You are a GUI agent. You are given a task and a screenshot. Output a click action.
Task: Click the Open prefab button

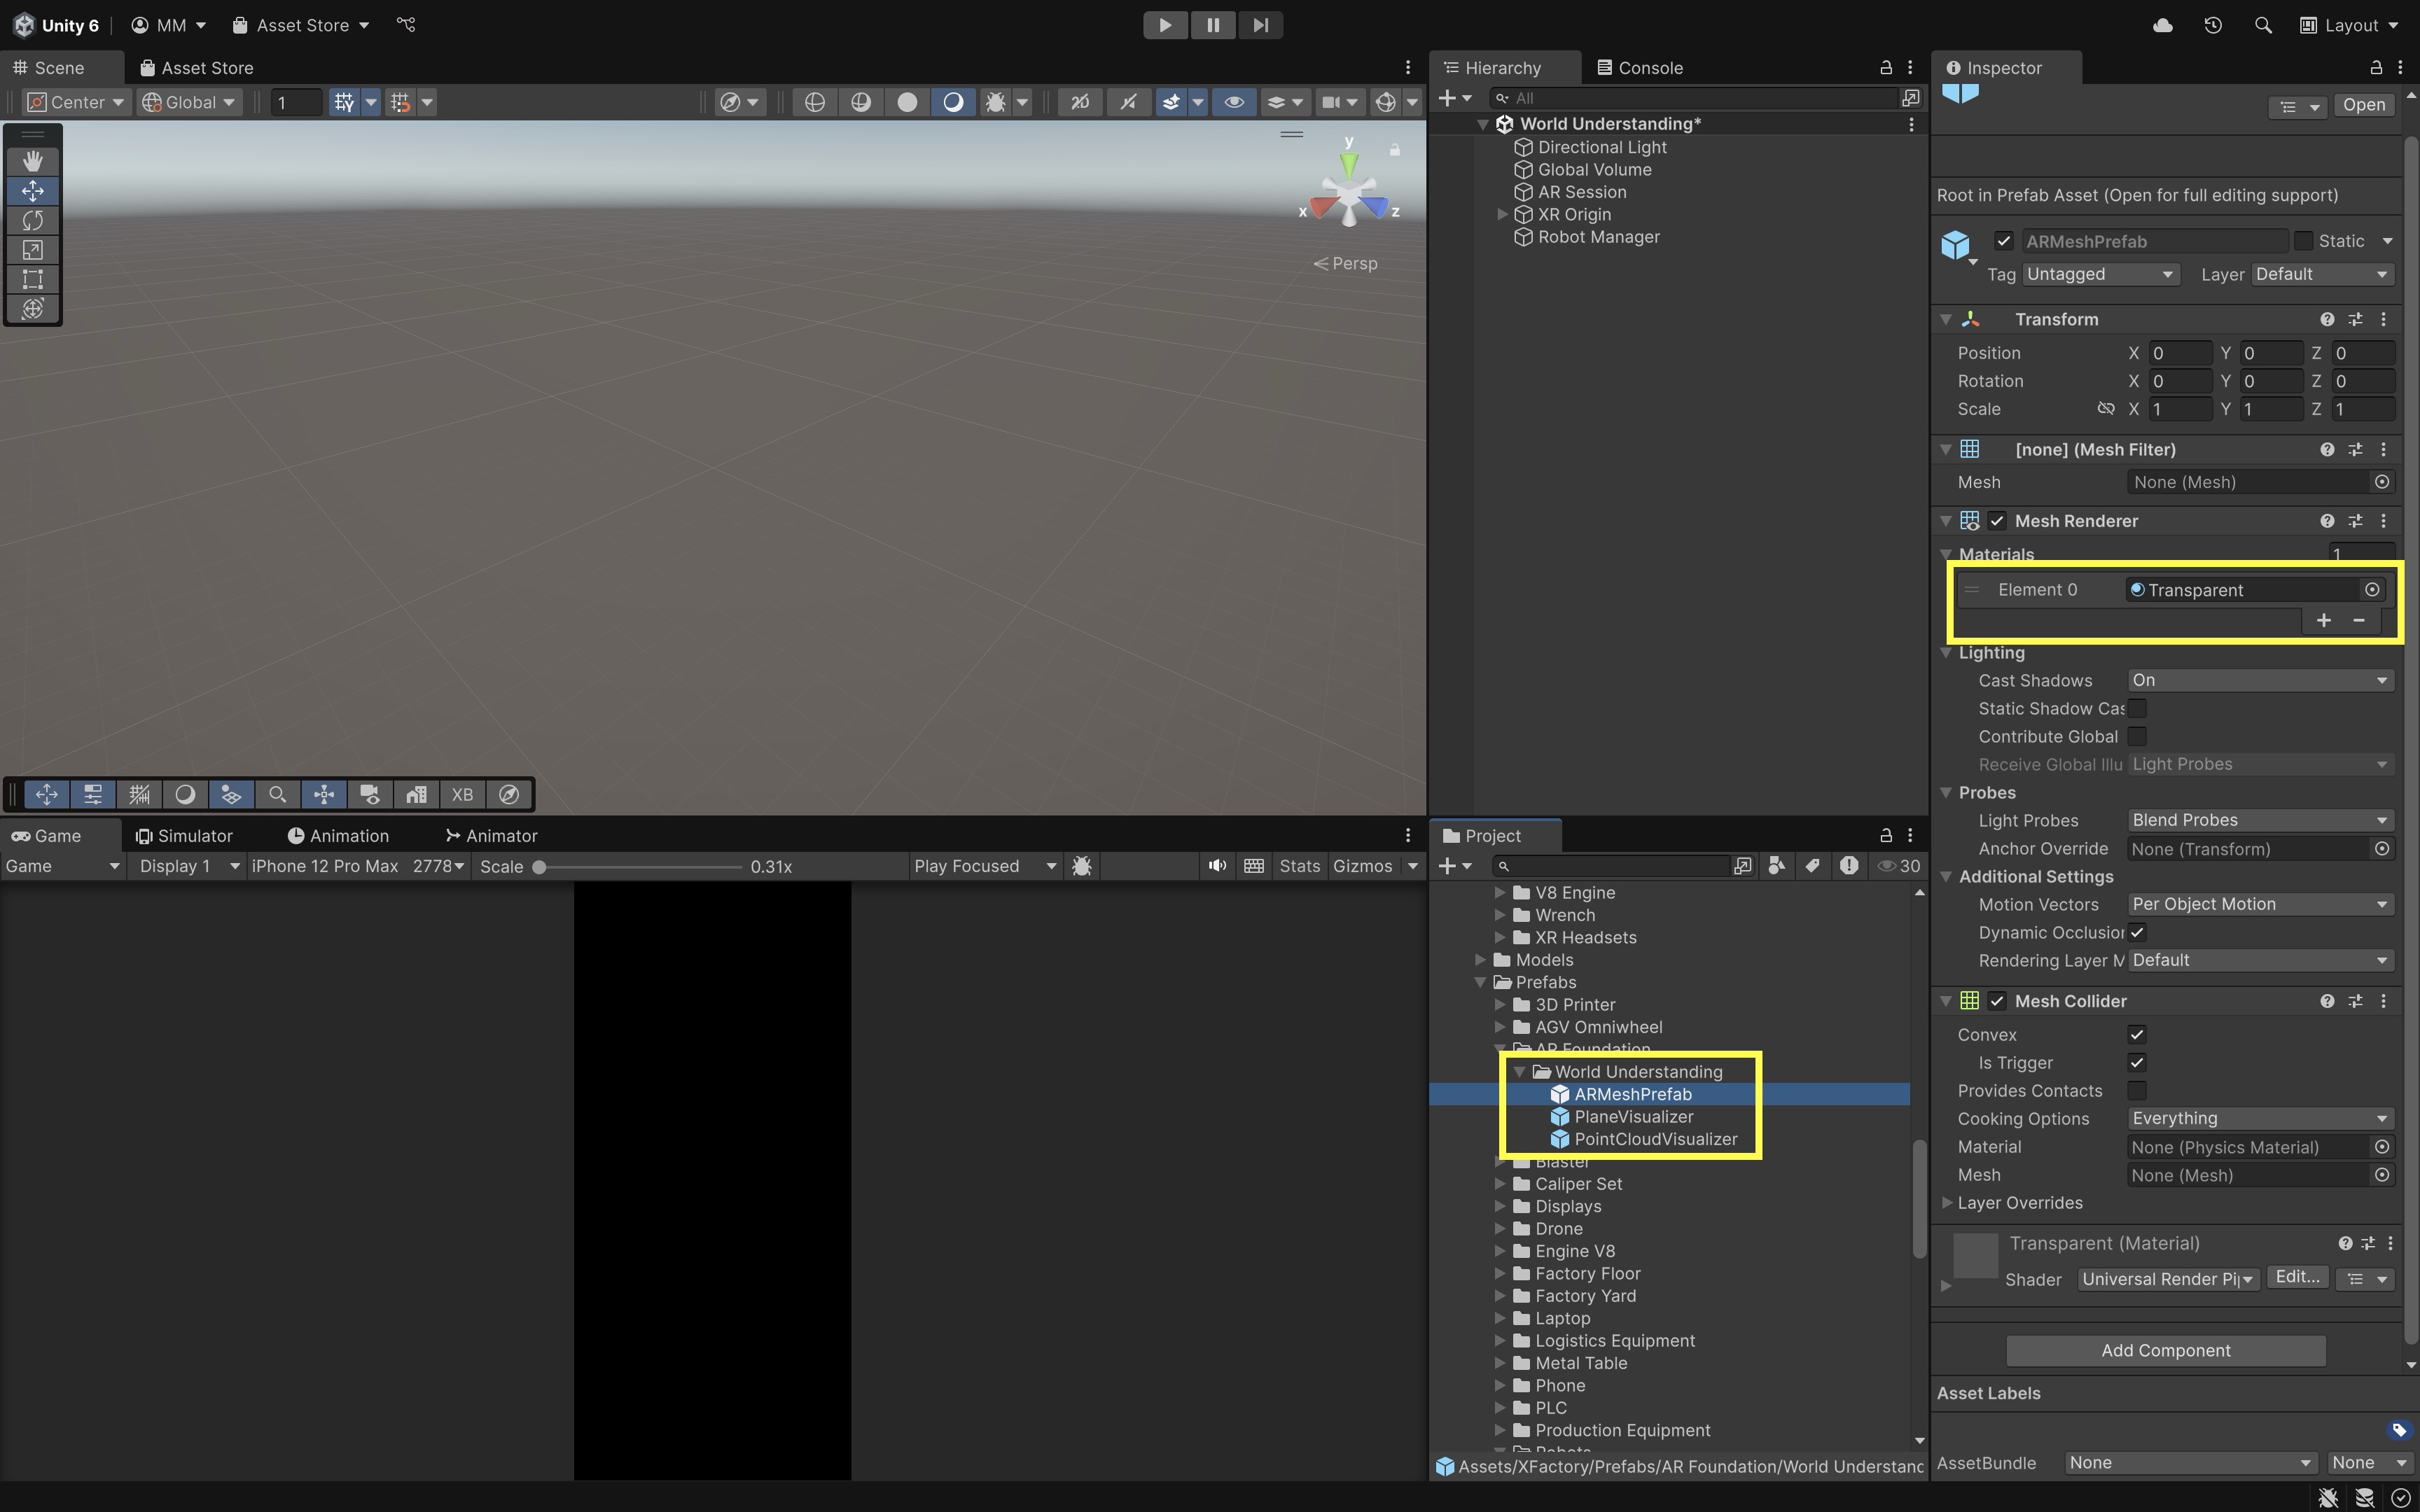click(x=2363, y=105)
